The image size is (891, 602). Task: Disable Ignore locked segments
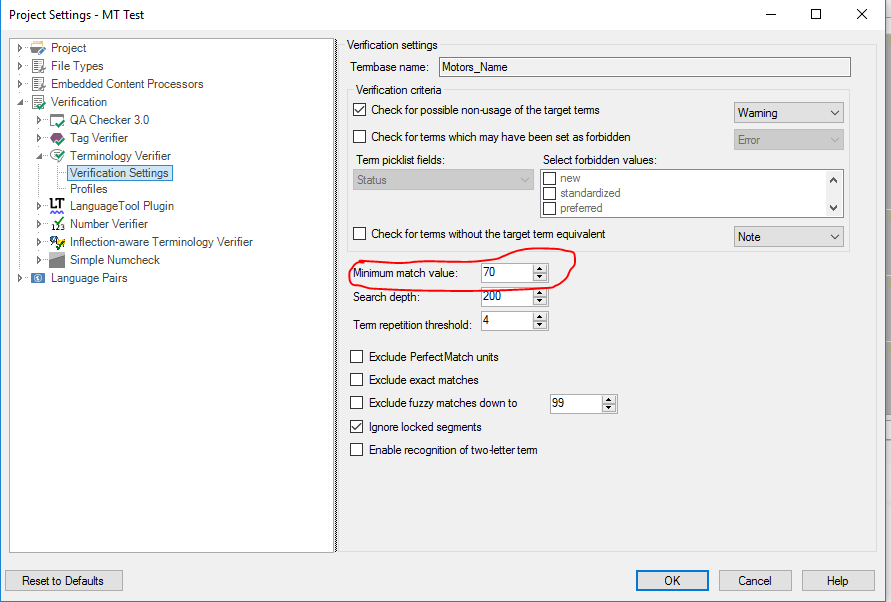click(356, 427)
